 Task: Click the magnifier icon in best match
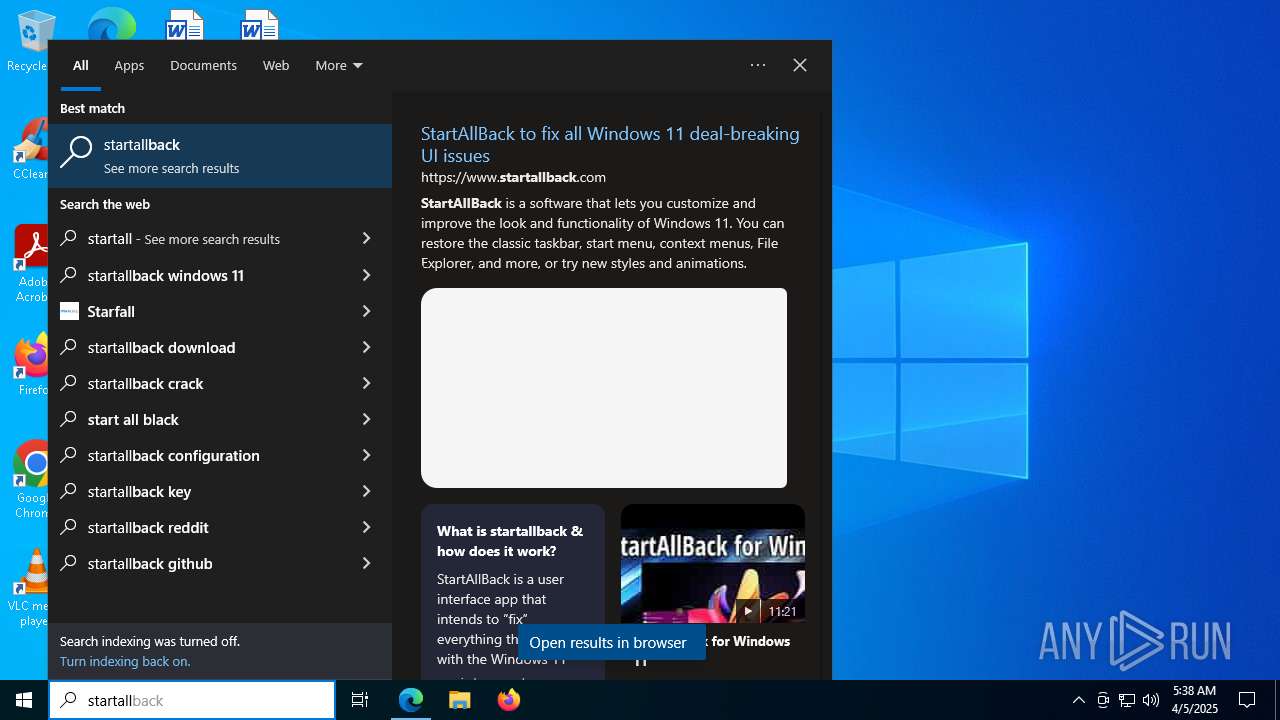click(76, 152)
